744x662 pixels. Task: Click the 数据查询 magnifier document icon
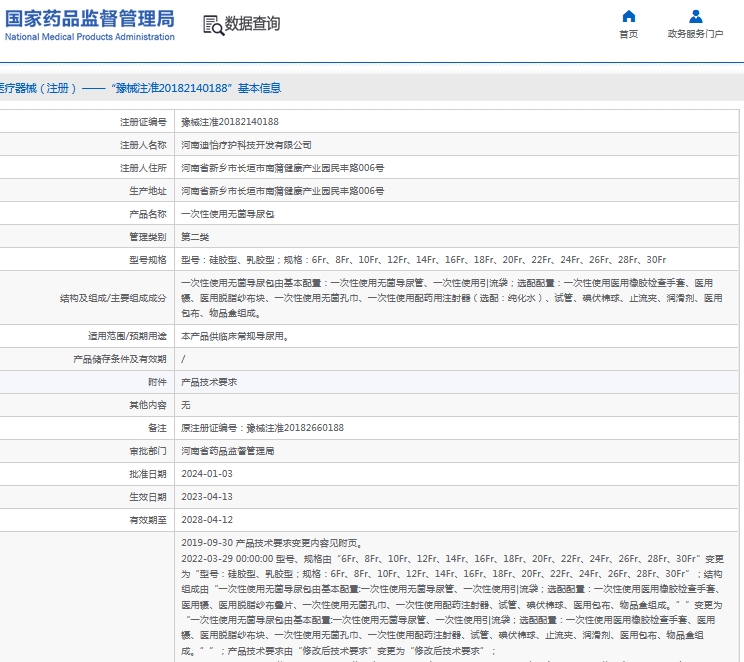click(213, 25)
